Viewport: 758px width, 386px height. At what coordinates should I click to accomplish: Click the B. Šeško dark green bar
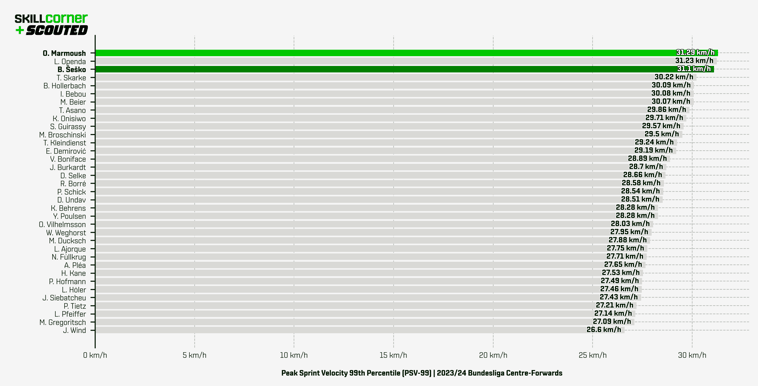pos(405,69)
